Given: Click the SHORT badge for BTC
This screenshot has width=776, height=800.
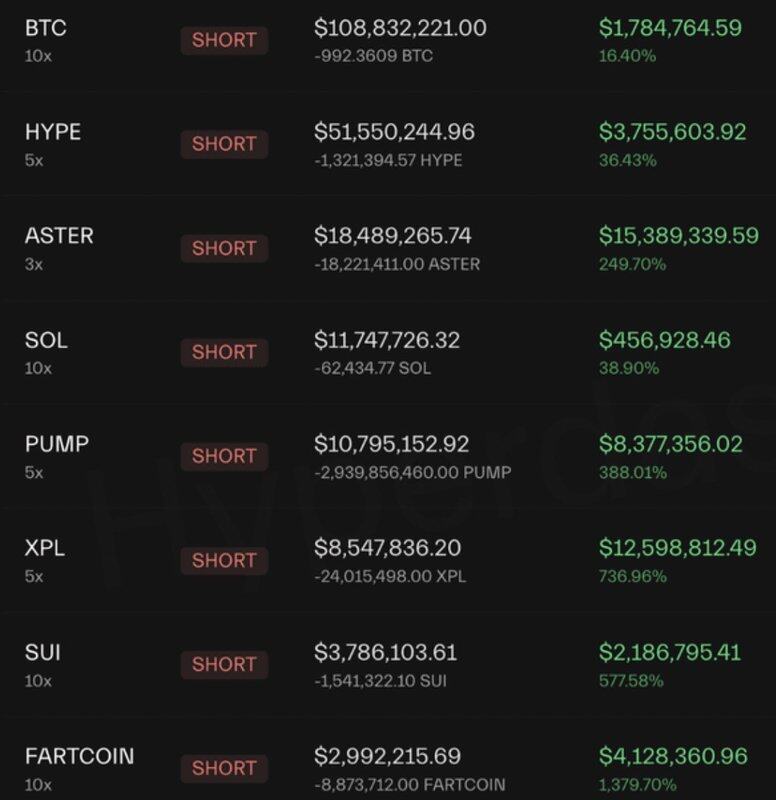Looking at the screenshot, I should click(224, 40).
